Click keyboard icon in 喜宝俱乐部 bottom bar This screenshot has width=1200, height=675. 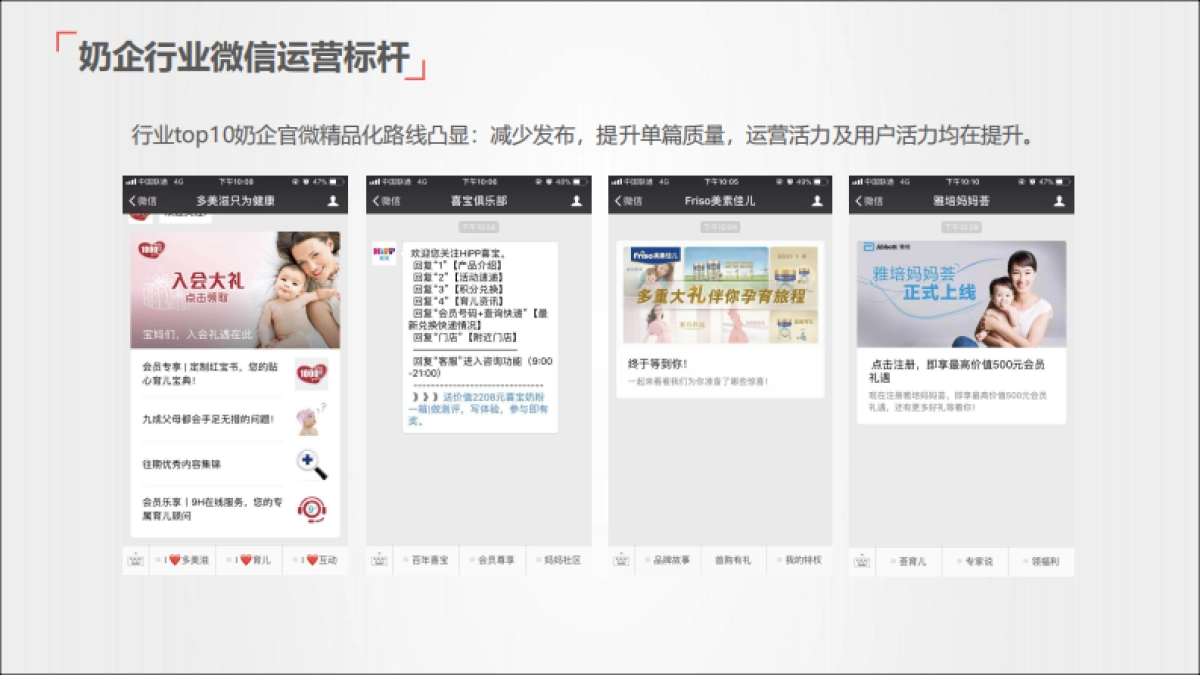(378, 561)
